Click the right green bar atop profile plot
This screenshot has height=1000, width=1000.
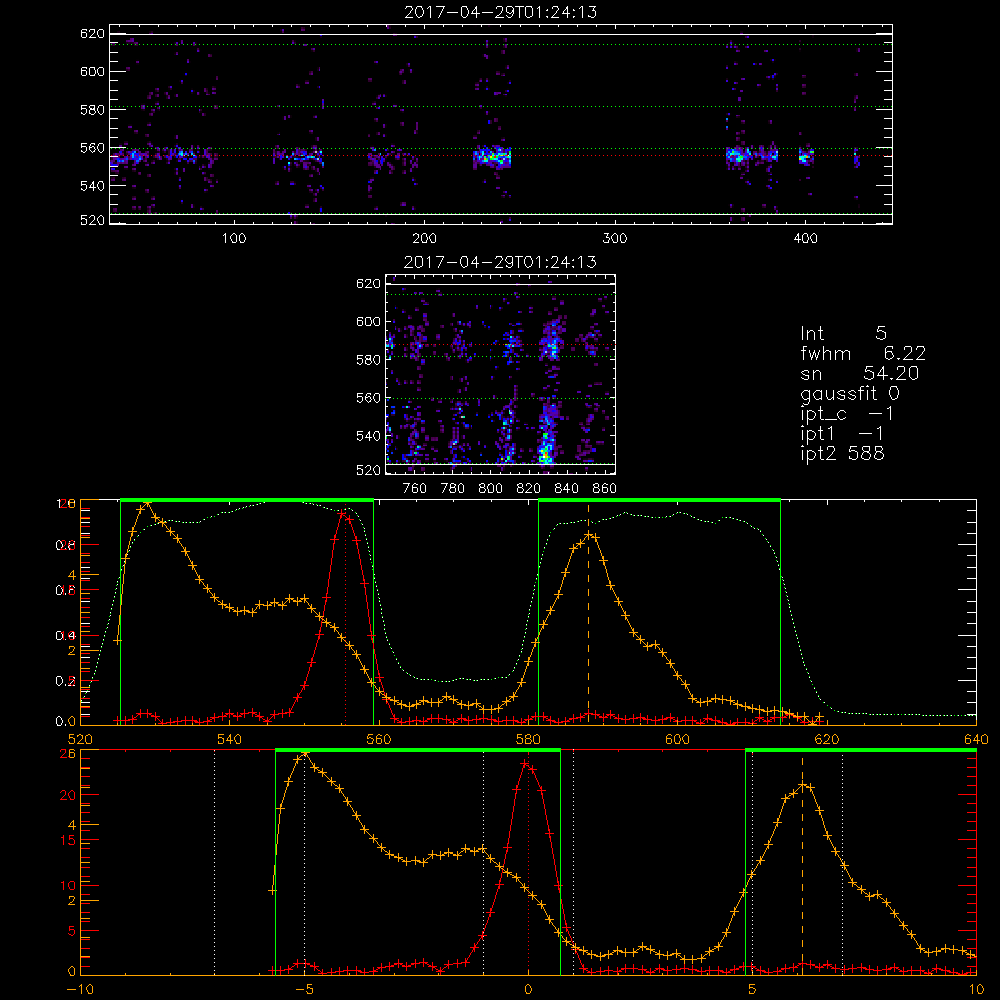659,500
